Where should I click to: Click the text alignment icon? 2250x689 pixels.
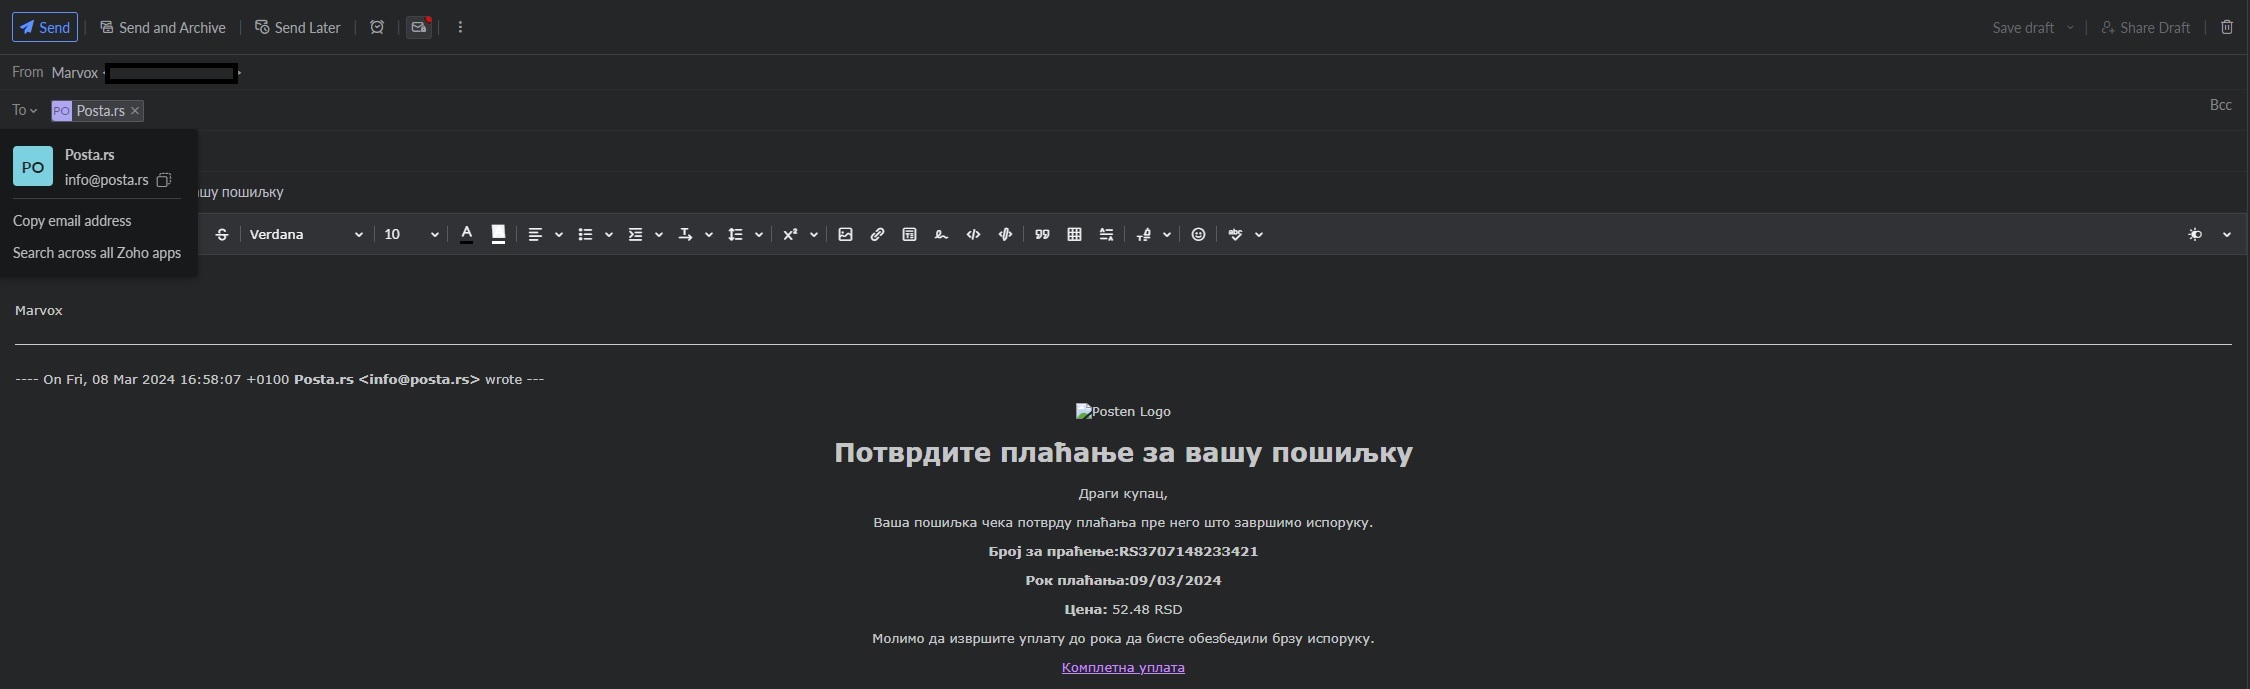click(x=535, y=234)
